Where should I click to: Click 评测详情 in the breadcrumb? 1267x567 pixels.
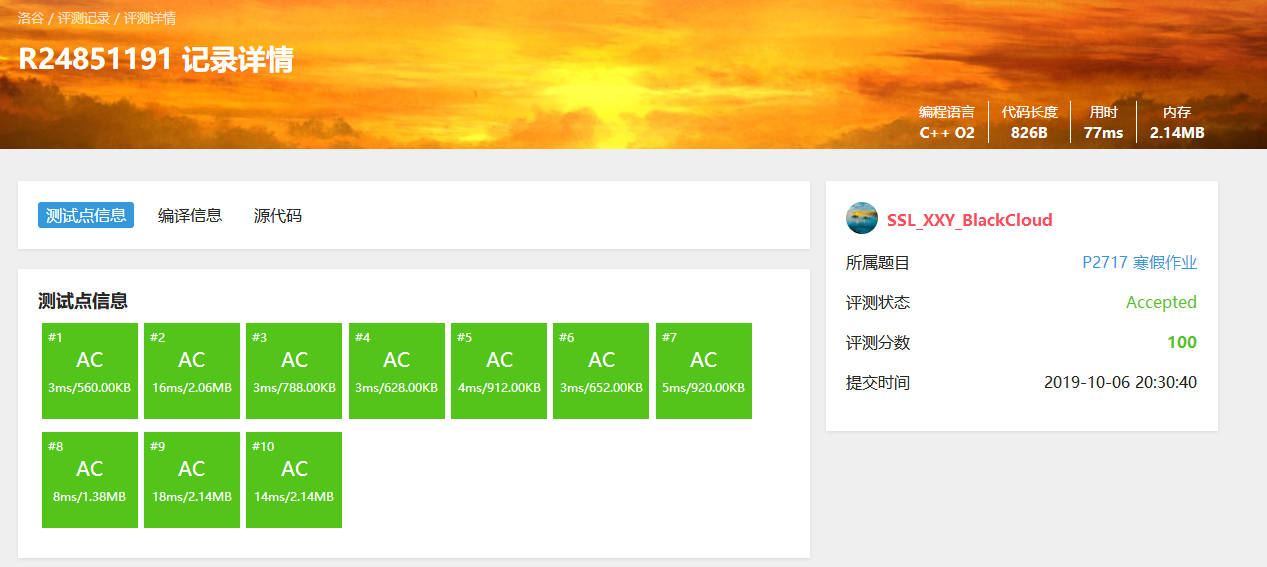pyautogui.click(x=150, y=18)
